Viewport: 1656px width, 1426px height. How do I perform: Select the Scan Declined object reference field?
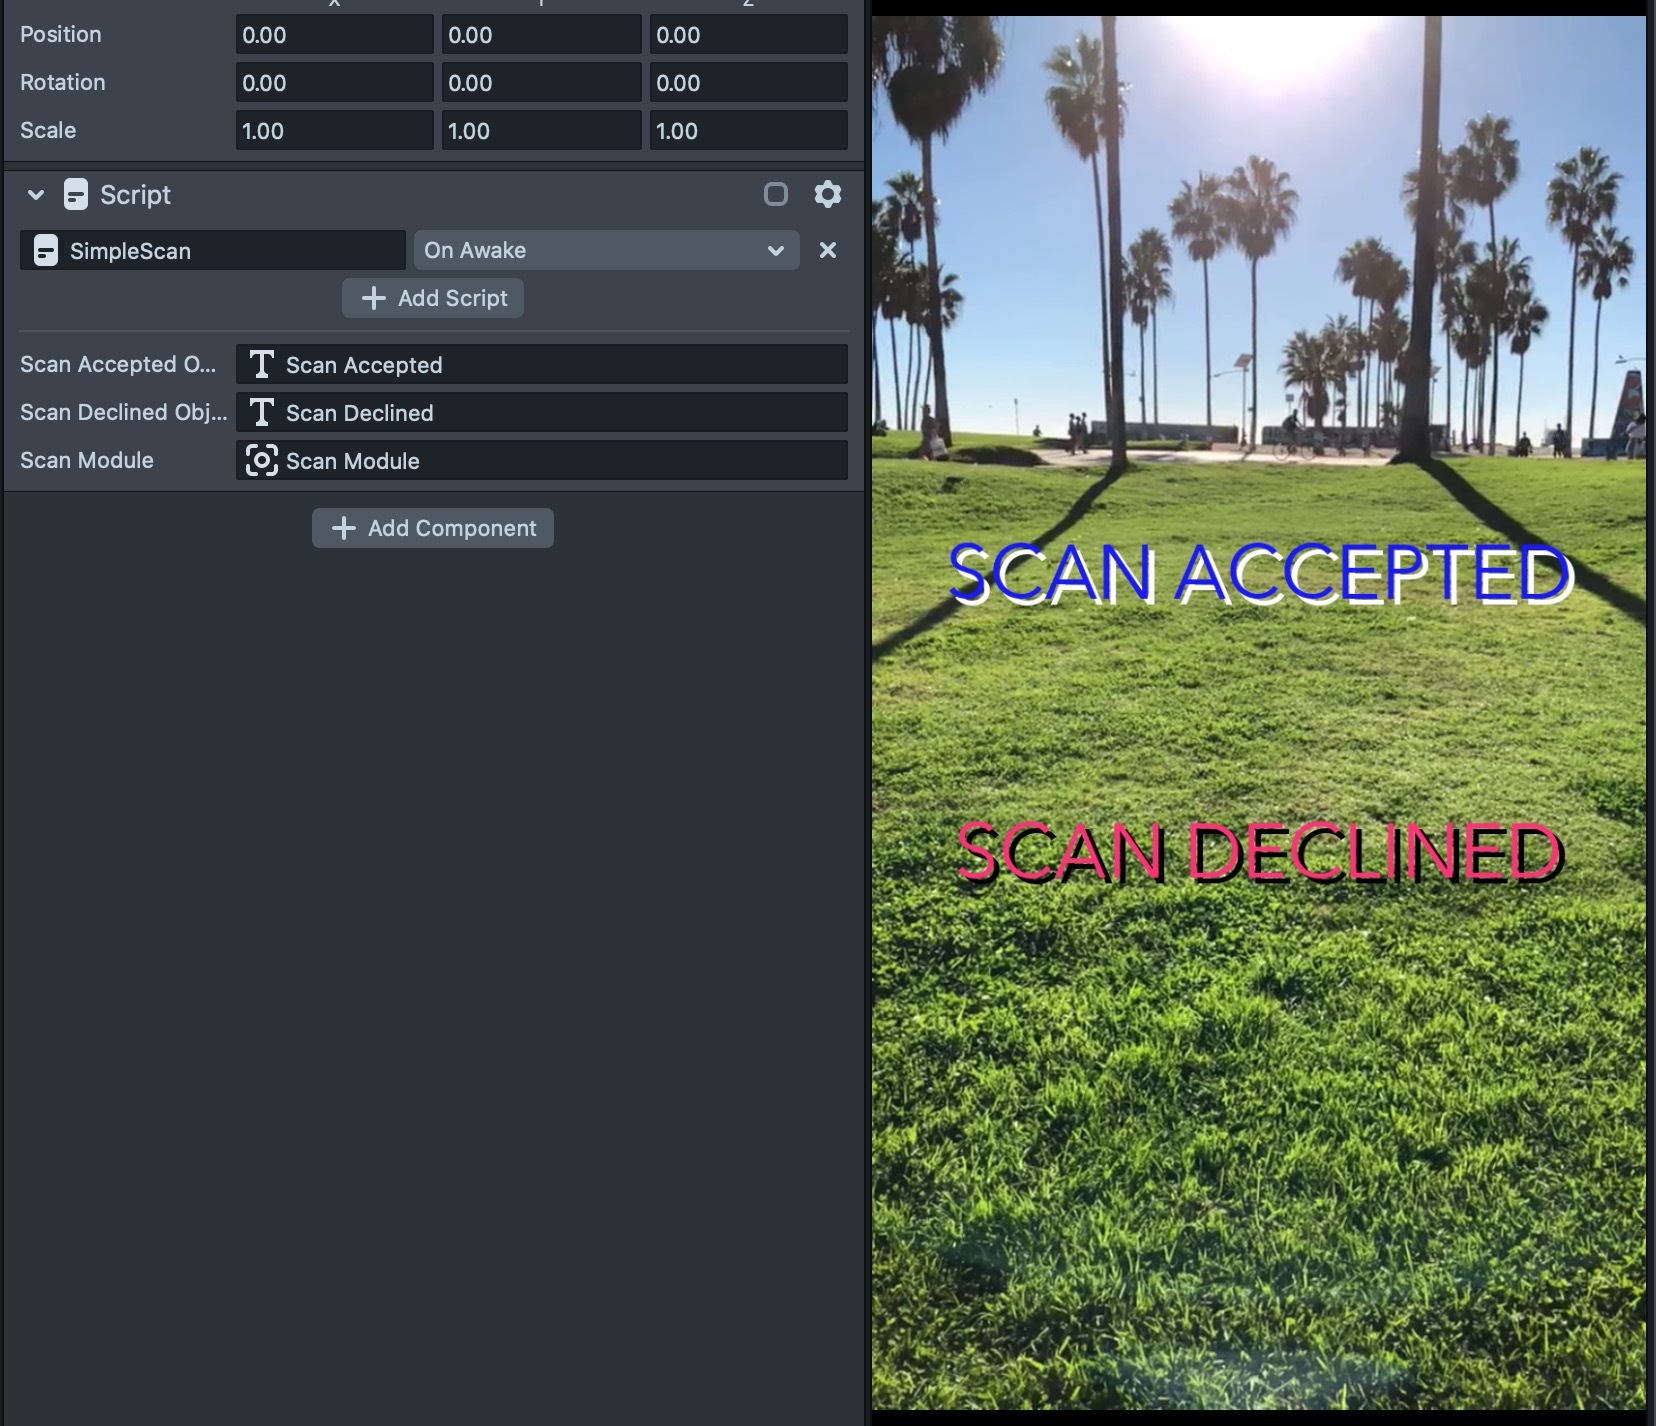click(x=560, y=413)
